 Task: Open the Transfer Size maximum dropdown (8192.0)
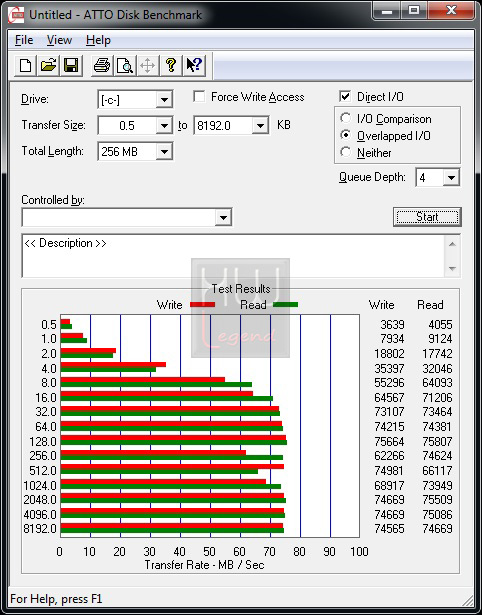pyautogui.click(x=260, y=126)
